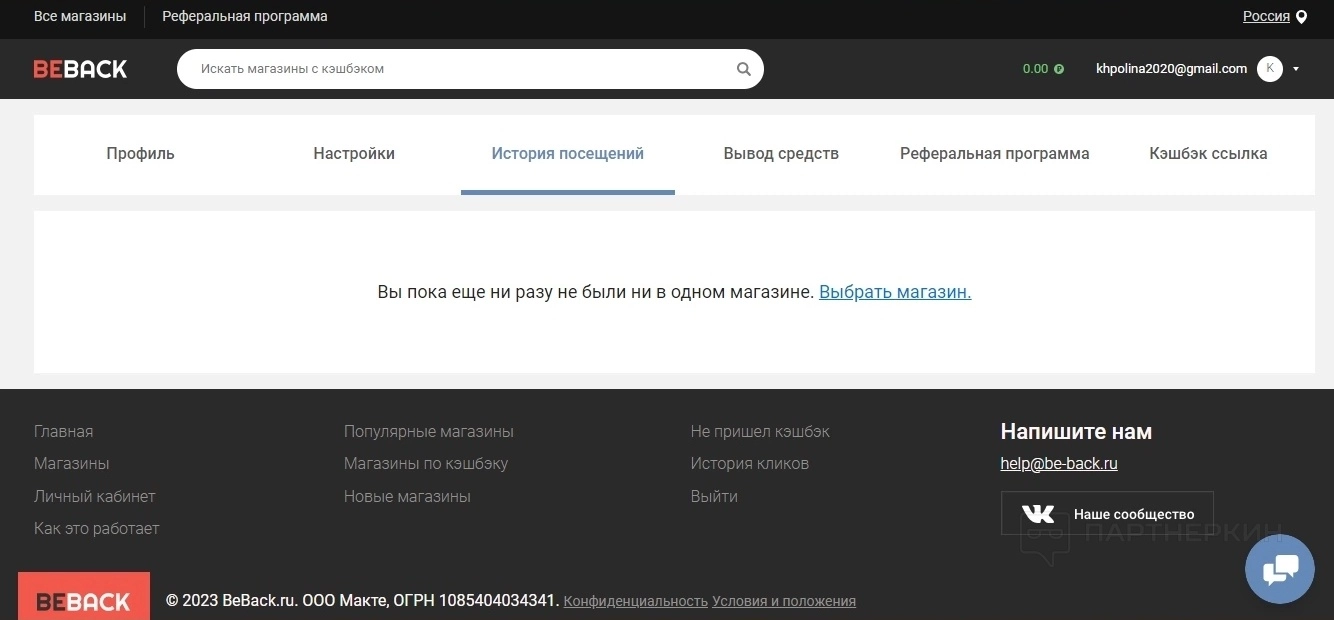
Task: Click Выйти in the footer
Action: pyautogui.click(x=714, y=497)
